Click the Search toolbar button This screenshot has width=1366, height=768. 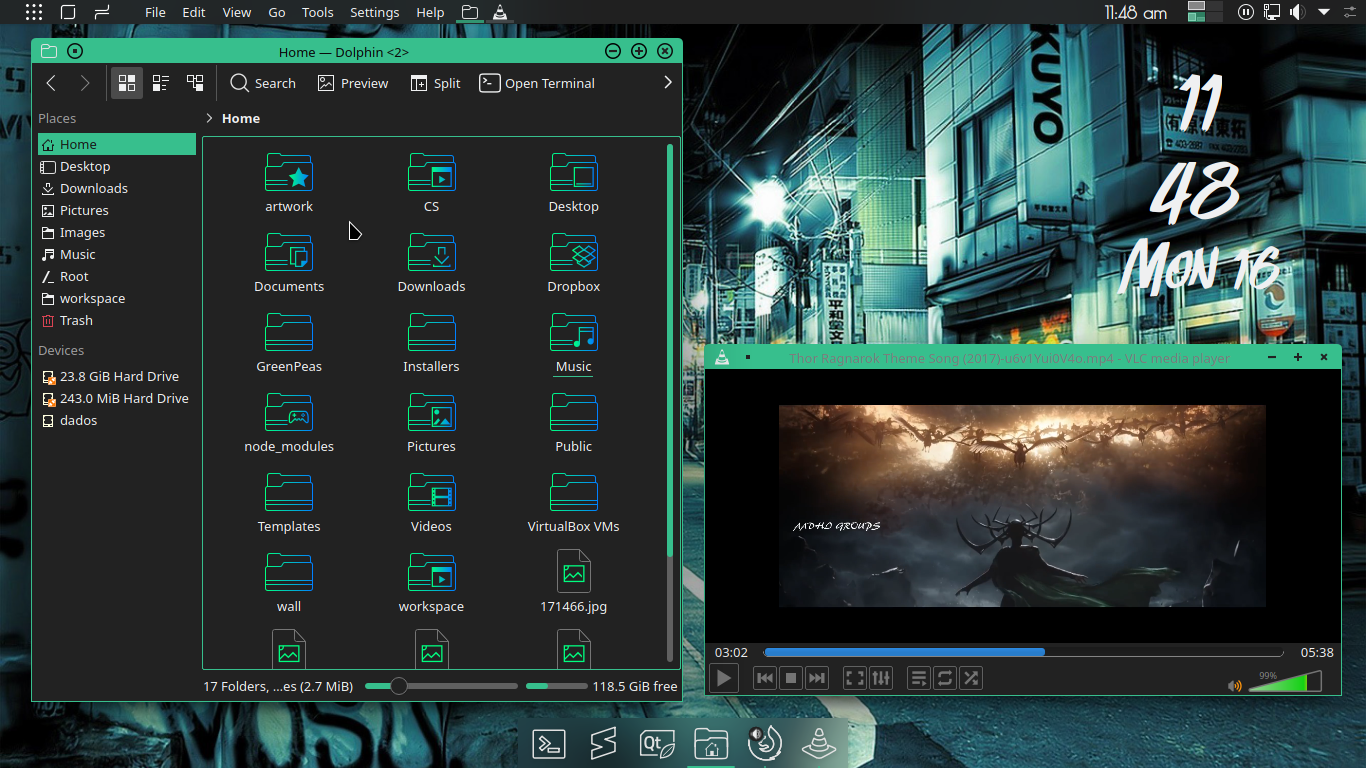click(x=263, y=83)
